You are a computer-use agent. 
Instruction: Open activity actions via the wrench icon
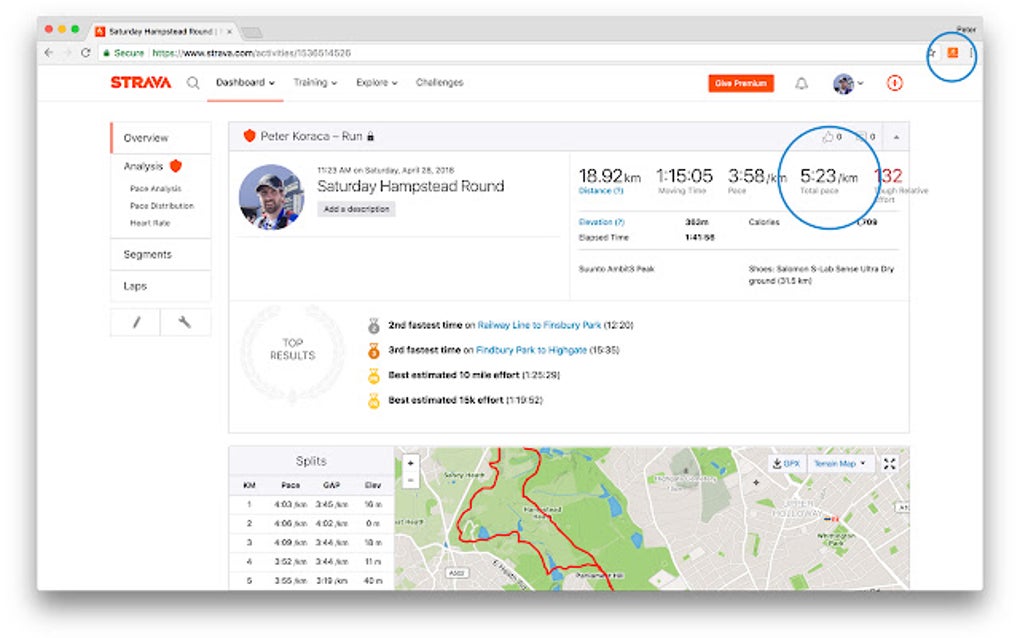pos(184,322)
